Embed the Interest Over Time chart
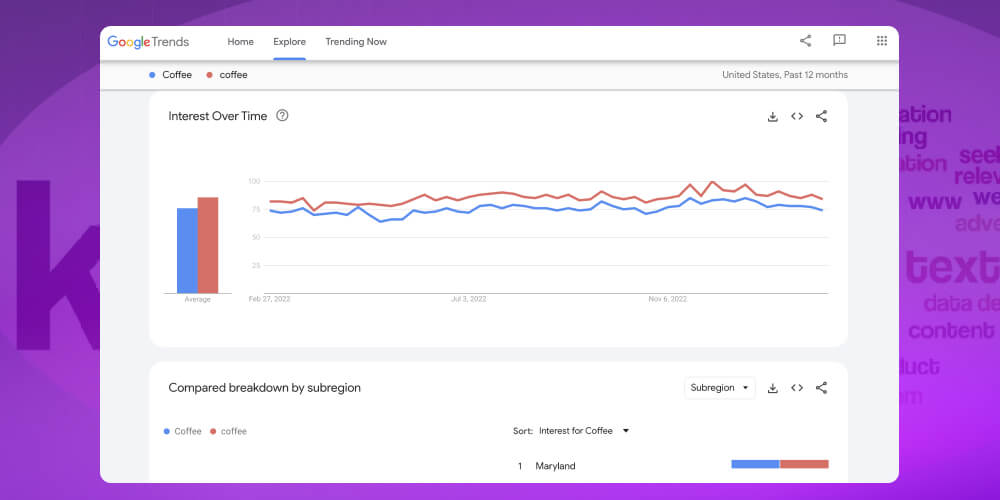 [797, 116]
